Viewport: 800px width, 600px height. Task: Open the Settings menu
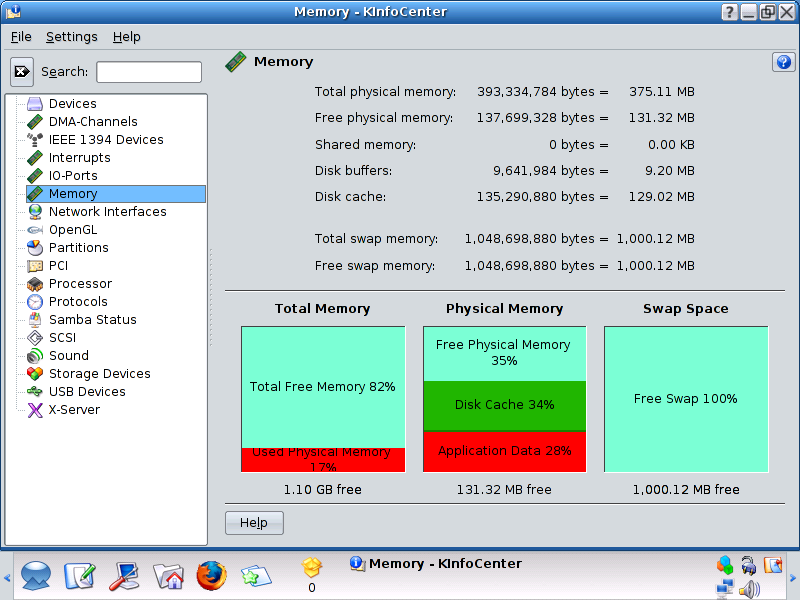tap(71, 37)
